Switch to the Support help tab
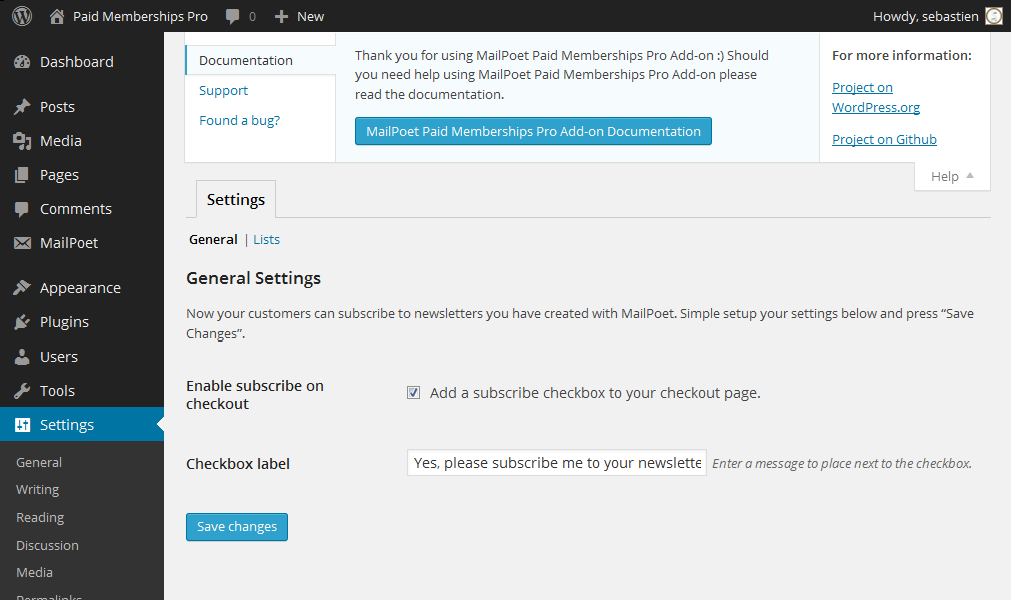 (223, 90)
